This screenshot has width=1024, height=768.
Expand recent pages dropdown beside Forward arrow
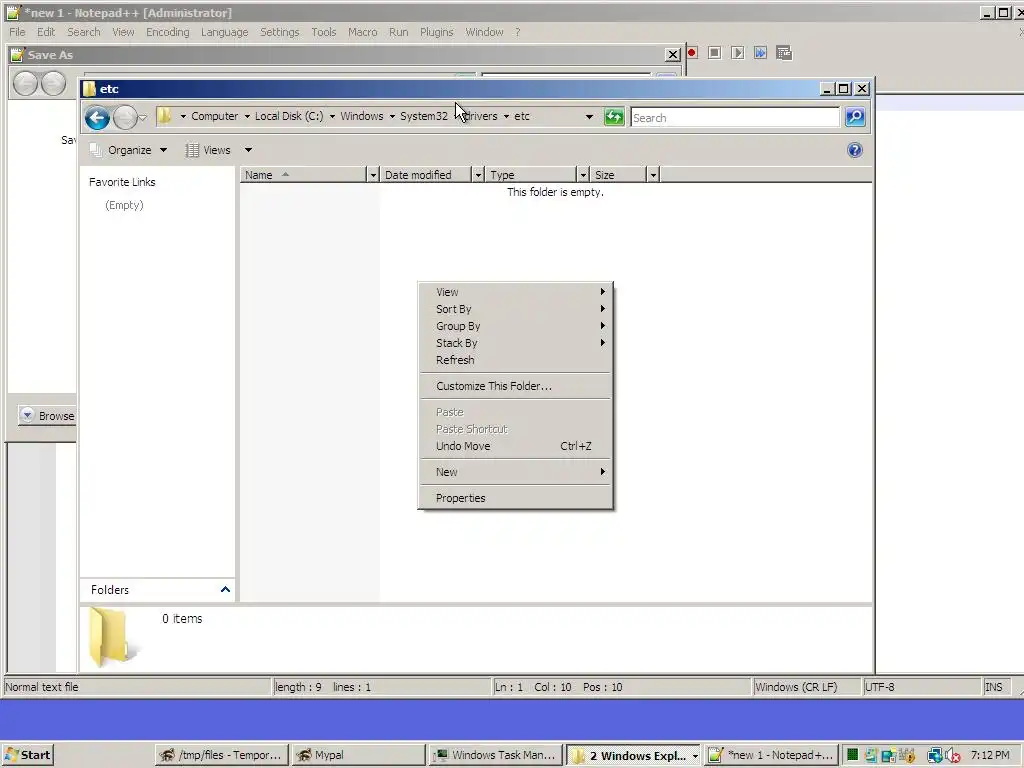point(143,118)
